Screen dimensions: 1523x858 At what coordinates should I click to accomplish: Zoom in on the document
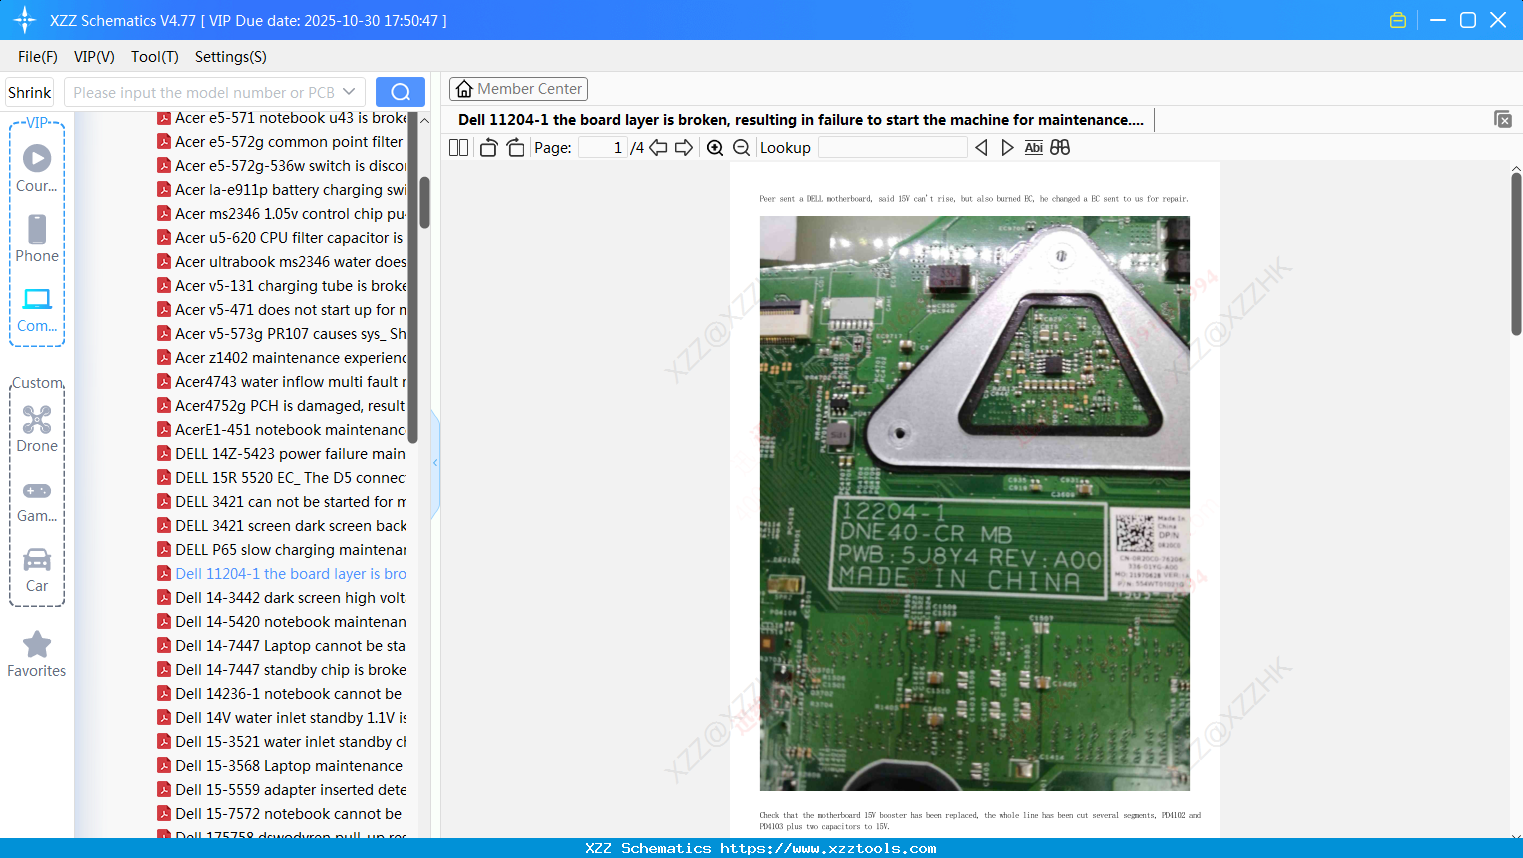(715, 148)
